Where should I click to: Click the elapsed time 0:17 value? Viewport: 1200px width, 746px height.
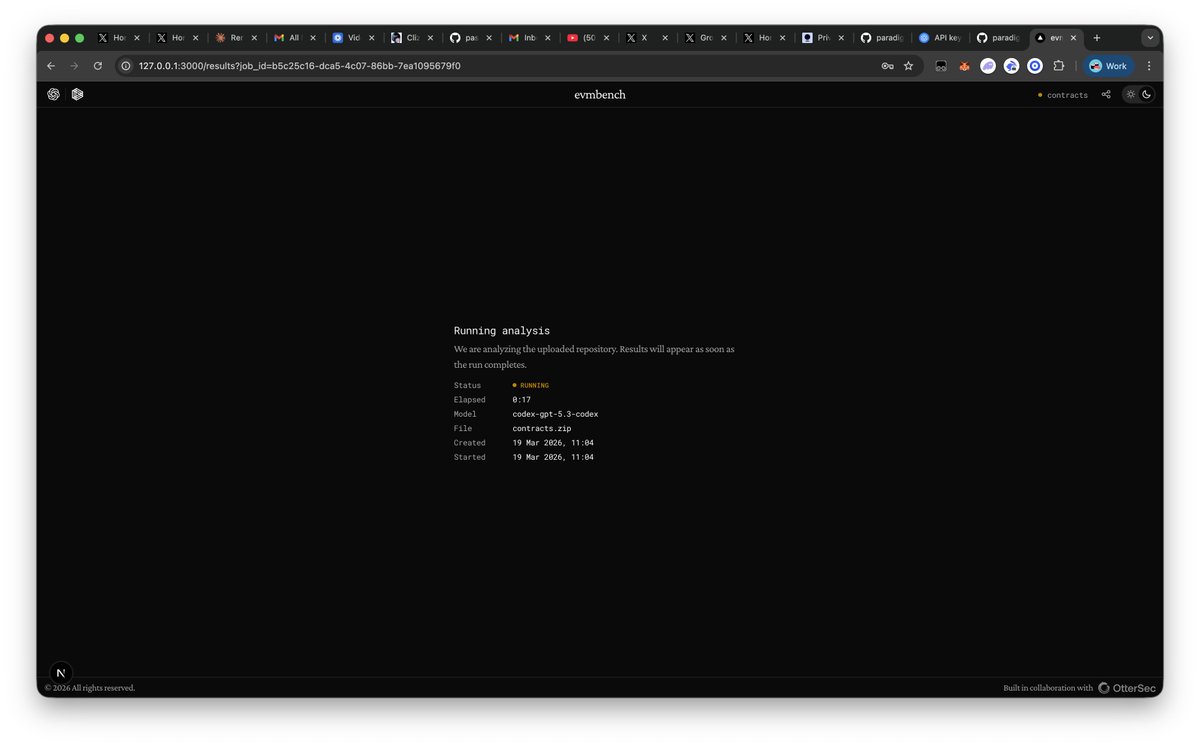522,399
